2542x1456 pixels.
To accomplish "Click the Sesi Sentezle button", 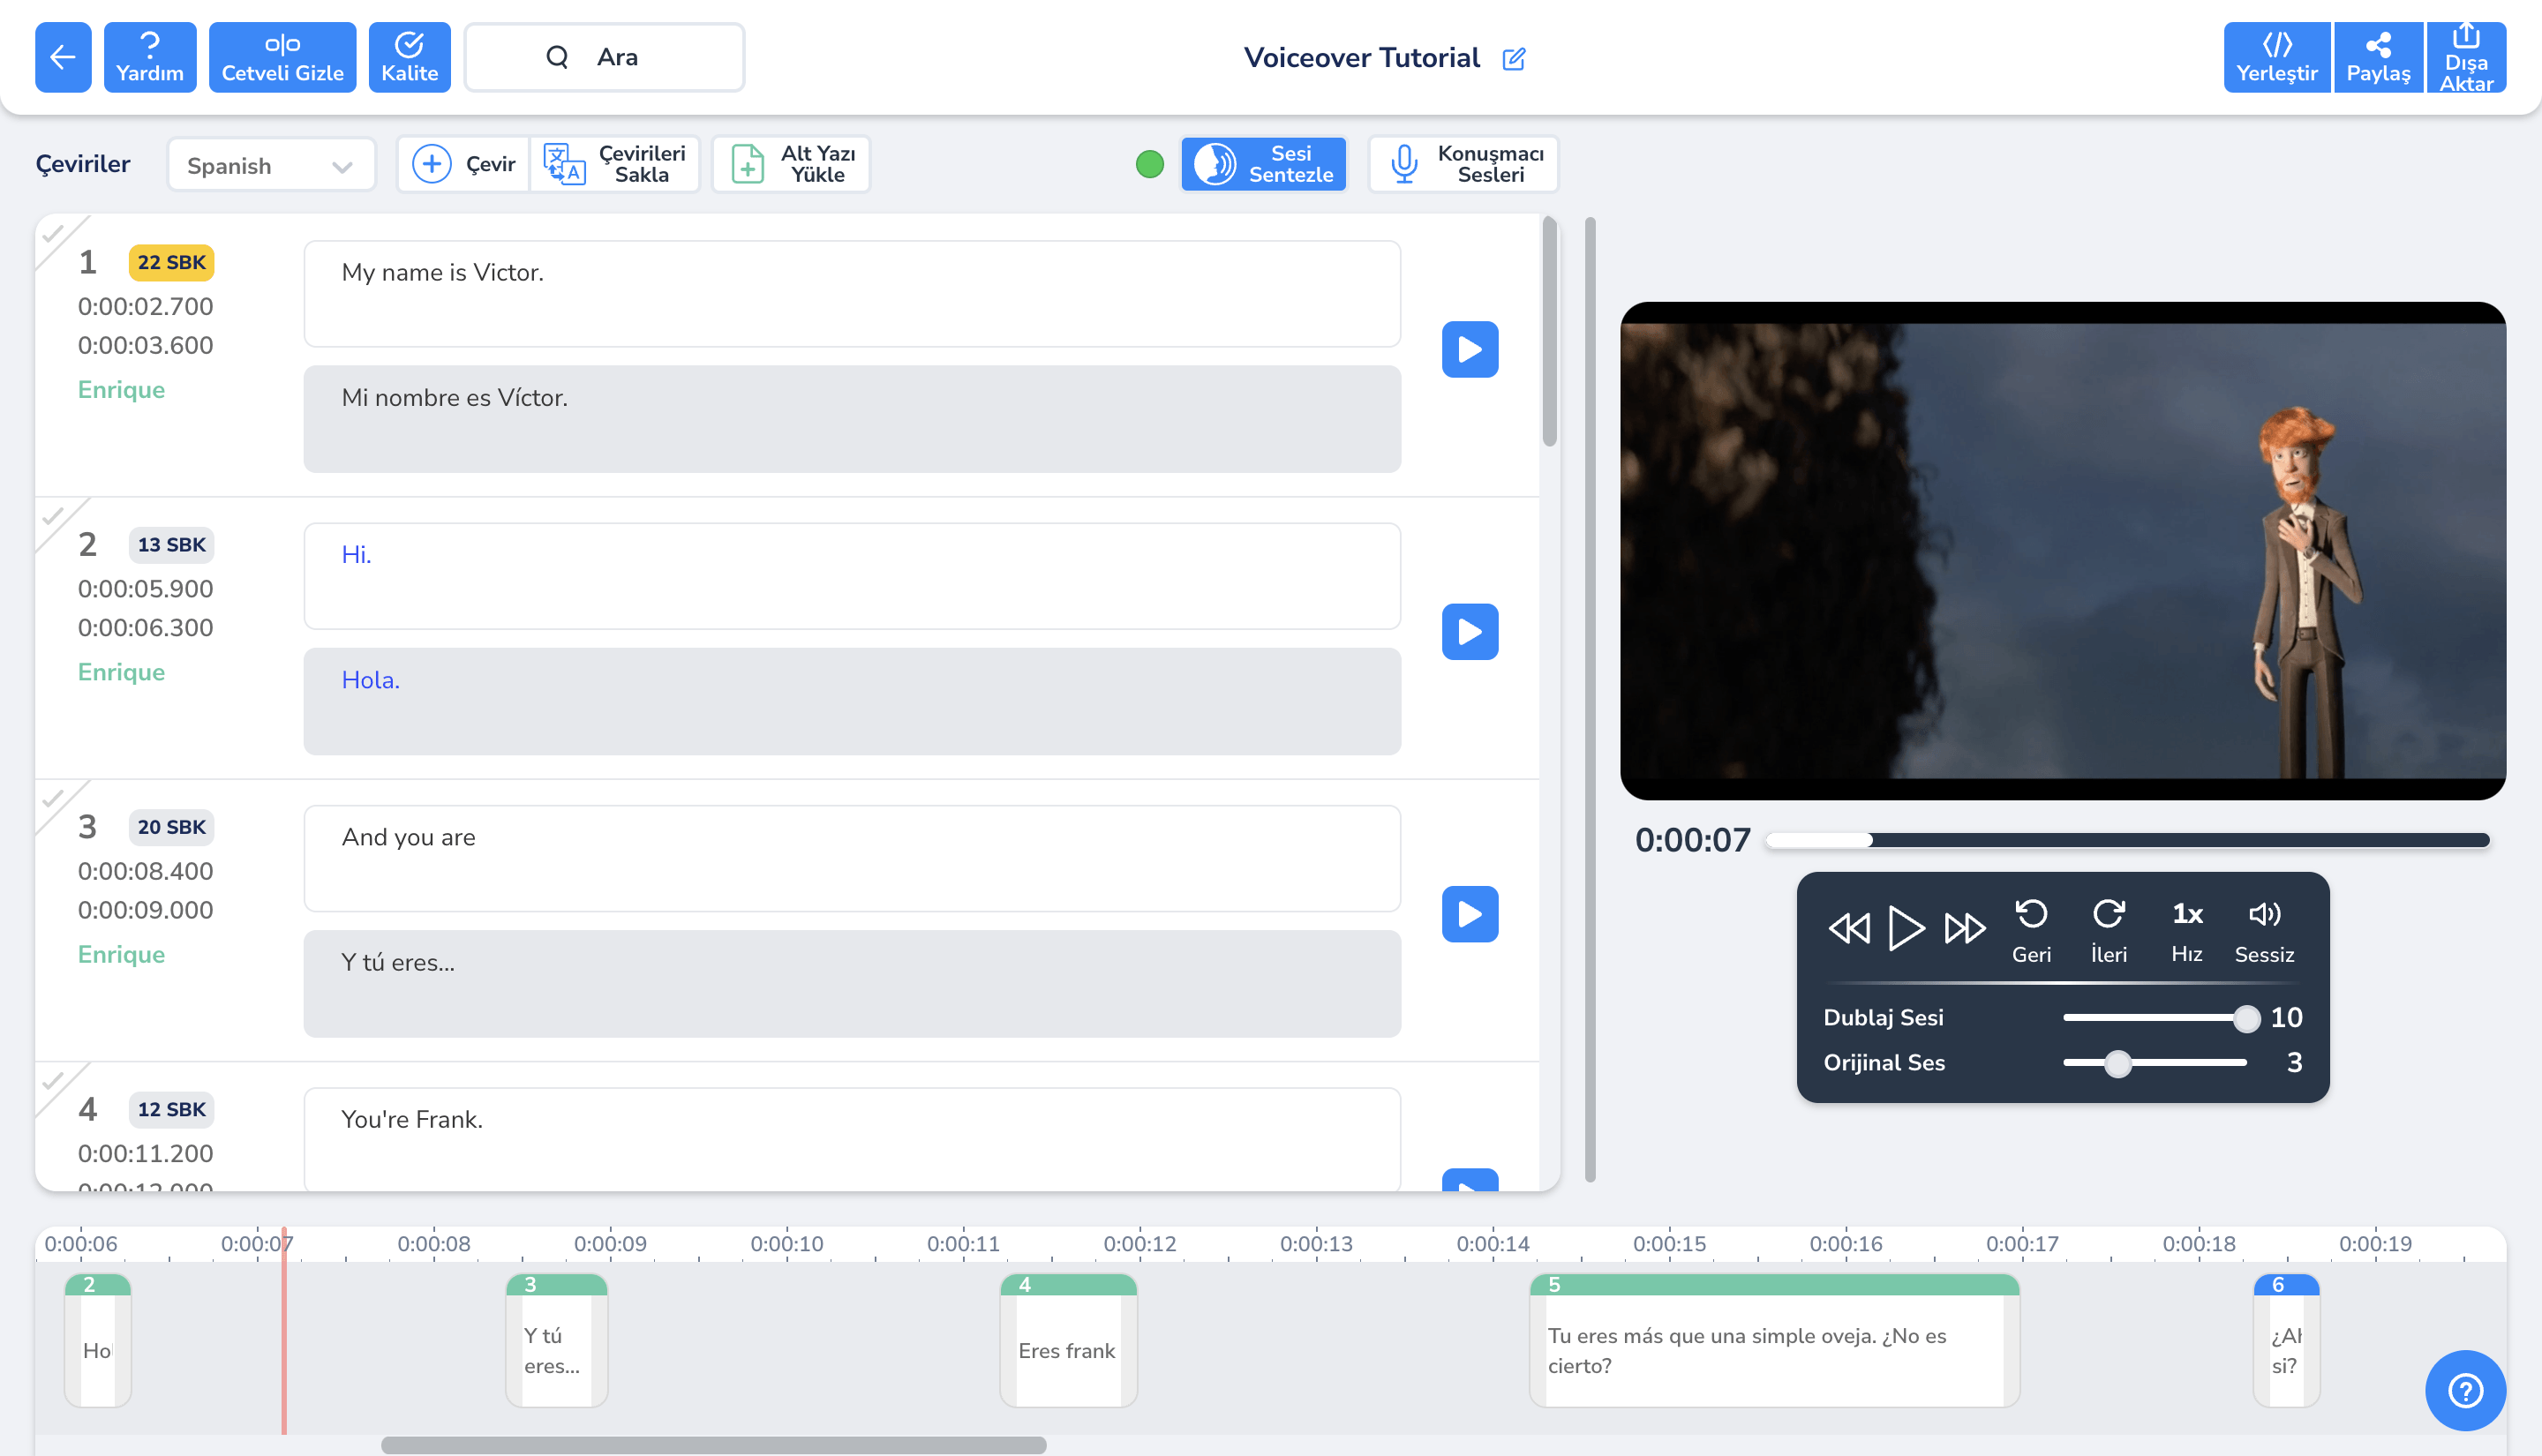I will coord(1263,164).
